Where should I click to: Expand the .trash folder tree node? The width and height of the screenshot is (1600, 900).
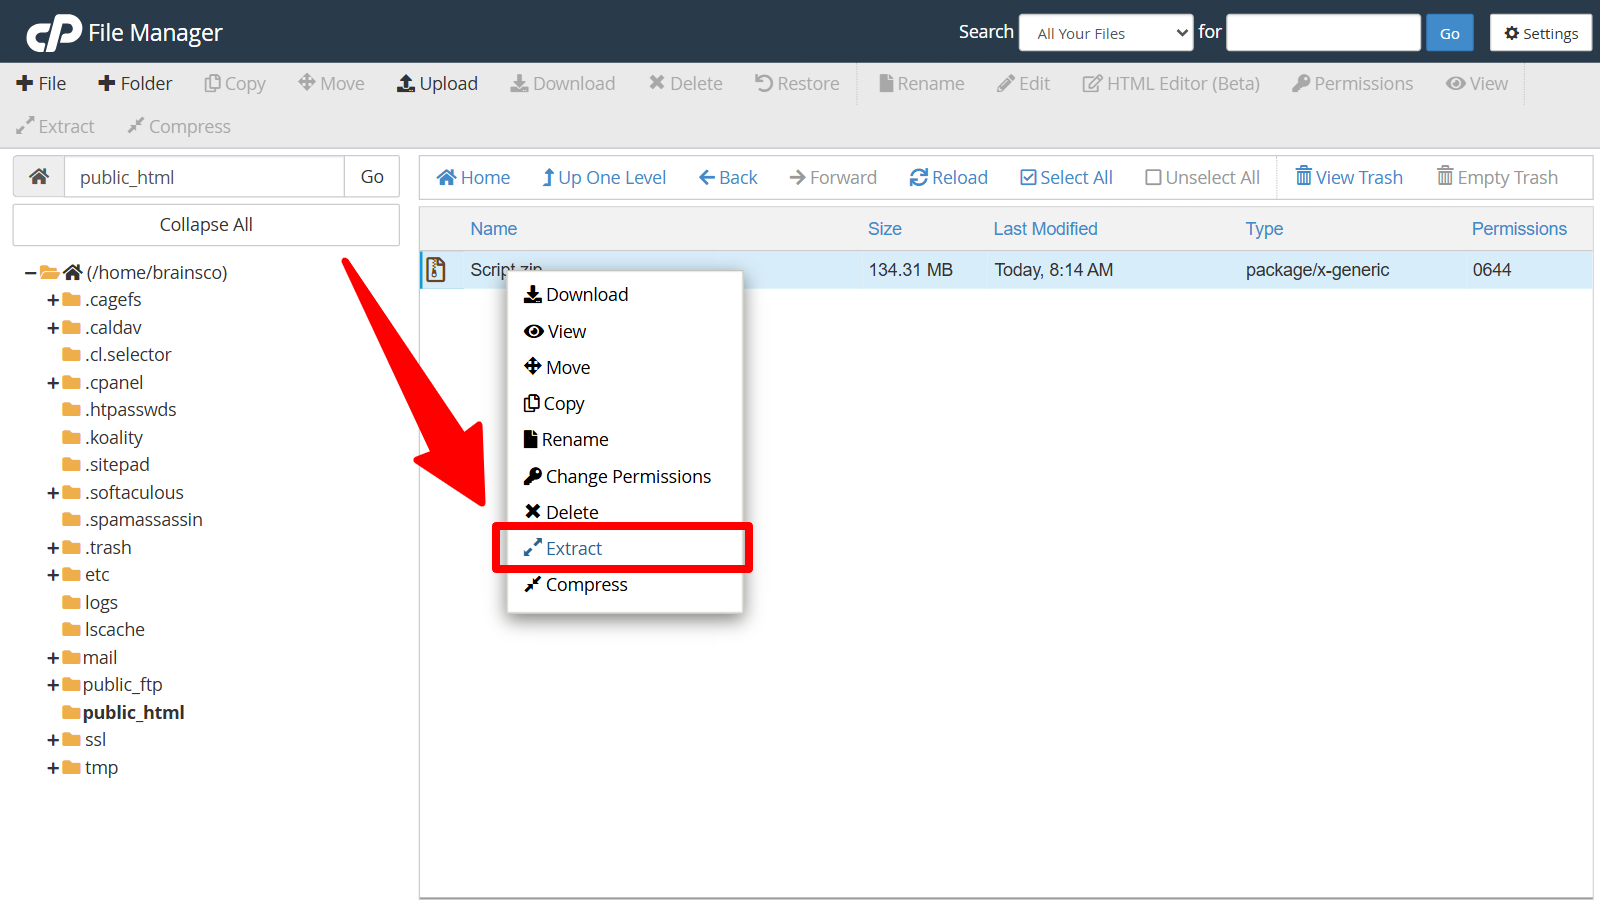(x=53, y=548)
